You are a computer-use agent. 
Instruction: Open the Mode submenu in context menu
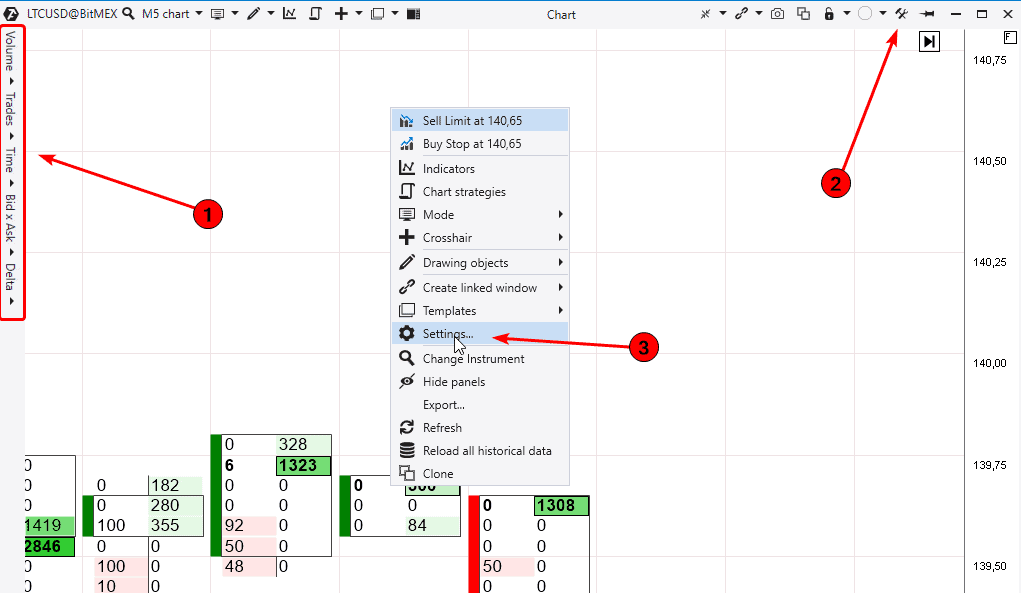click(x=480, y=214)
